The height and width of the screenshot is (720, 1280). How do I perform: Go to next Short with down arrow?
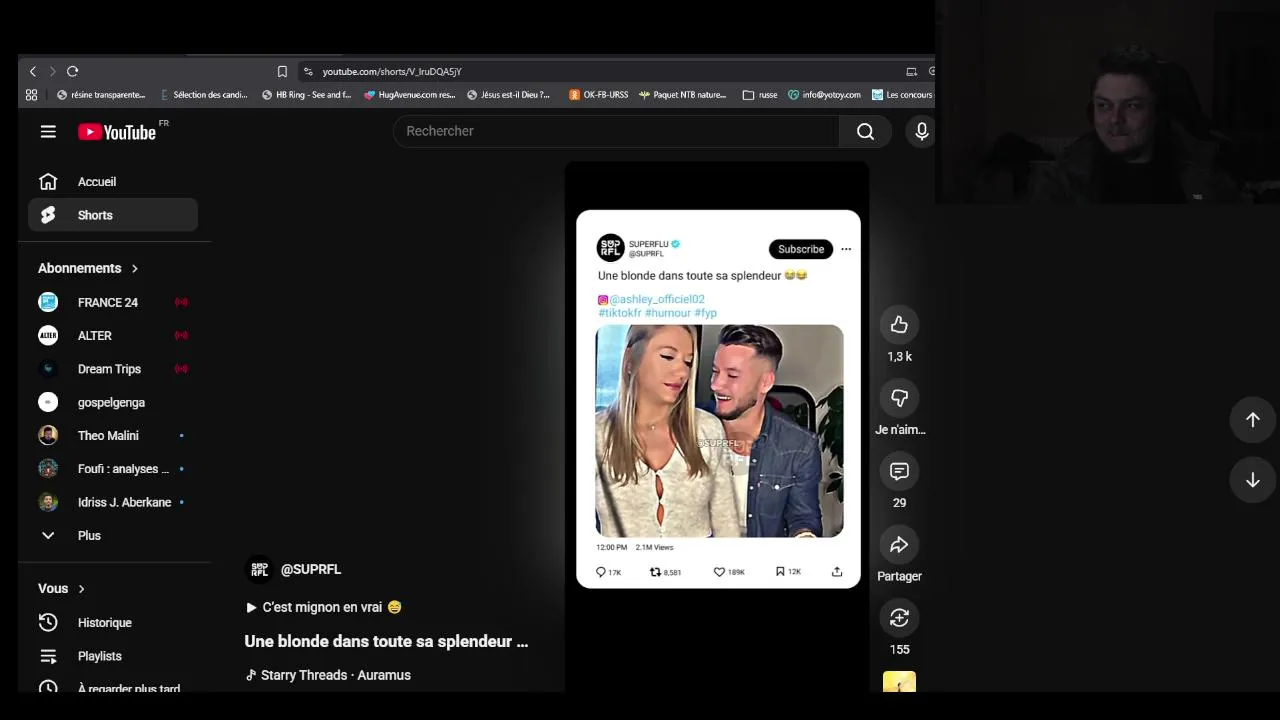pyautogui.click(x=1252, y=480)
